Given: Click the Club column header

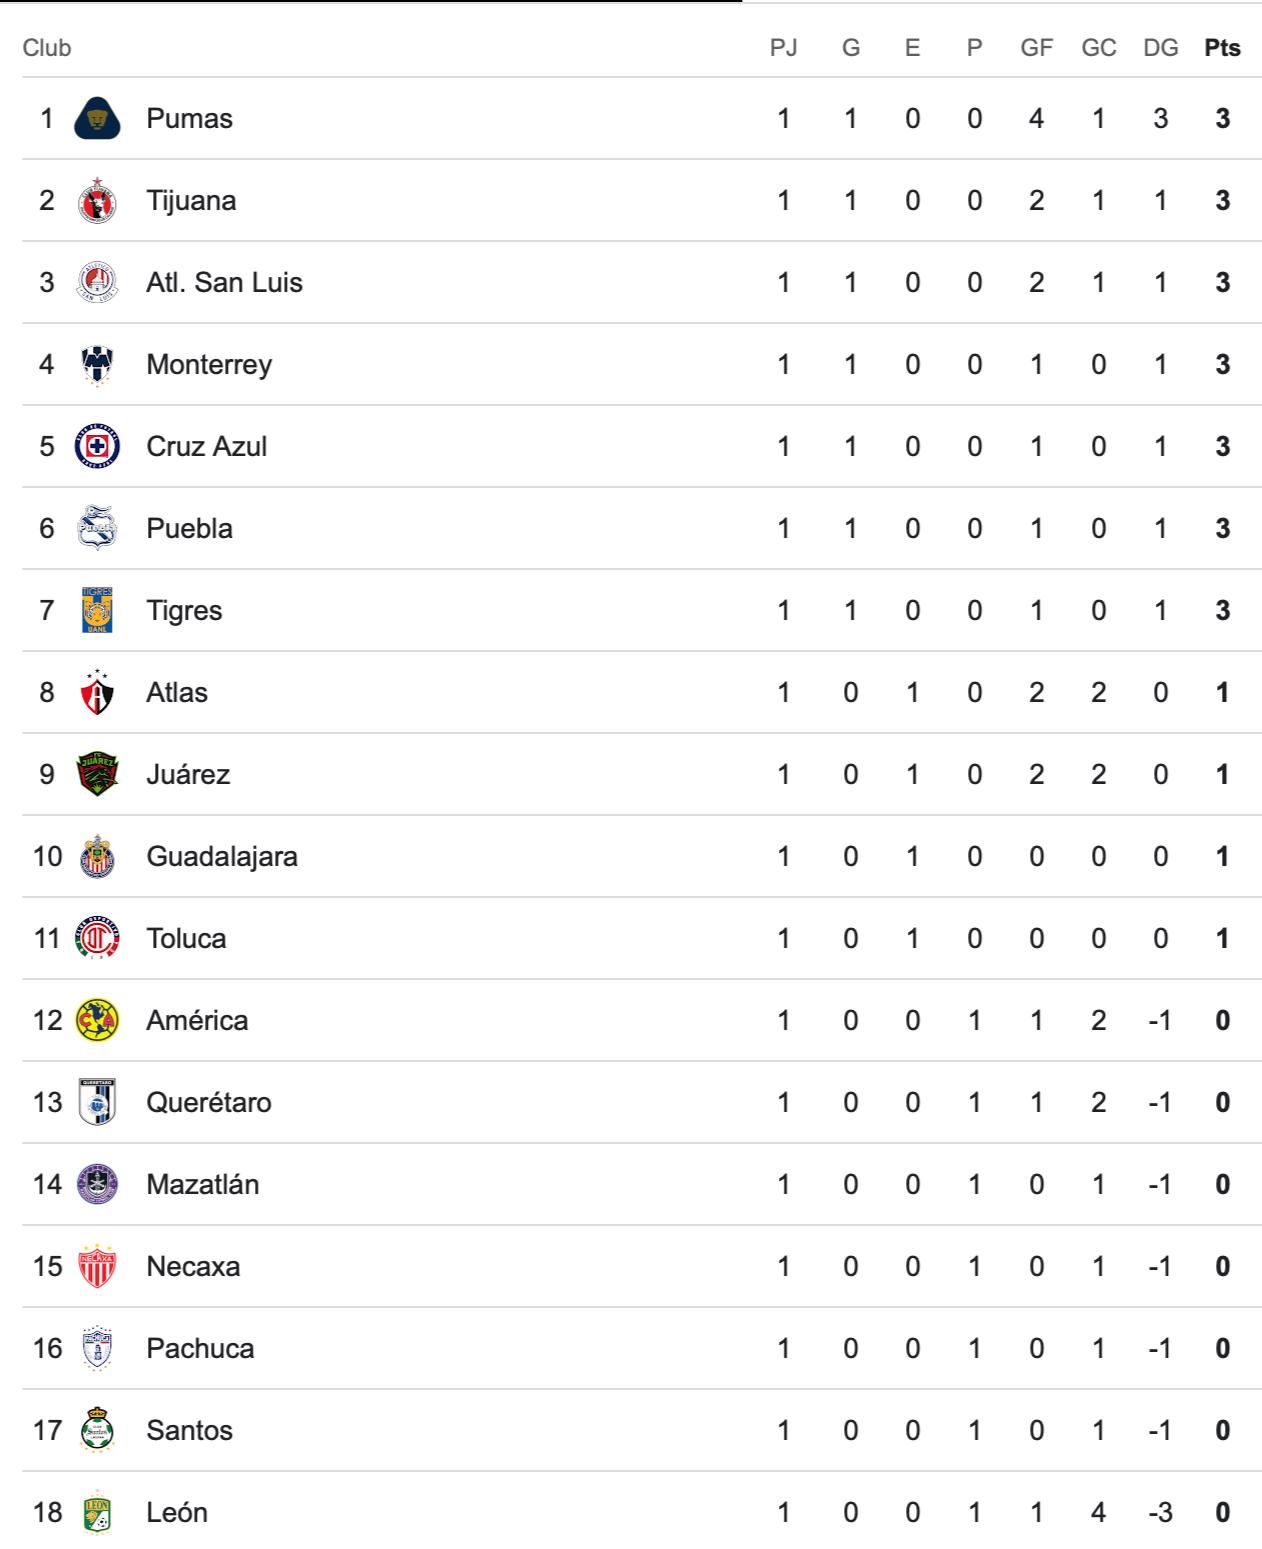Looking at the screenshot, I should pyautogui.click(x=47, y=47).
